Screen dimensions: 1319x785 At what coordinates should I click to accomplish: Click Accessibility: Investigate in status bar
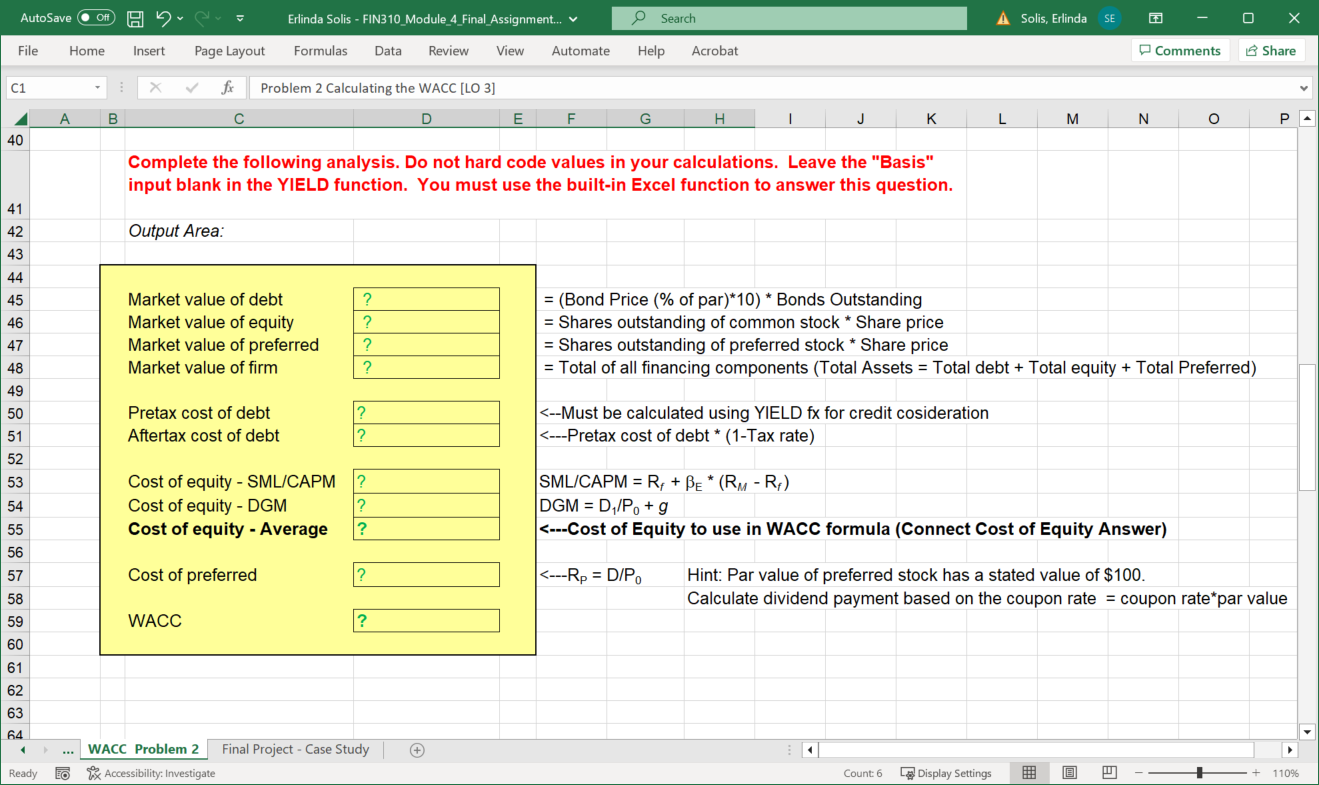coord(151,773)
